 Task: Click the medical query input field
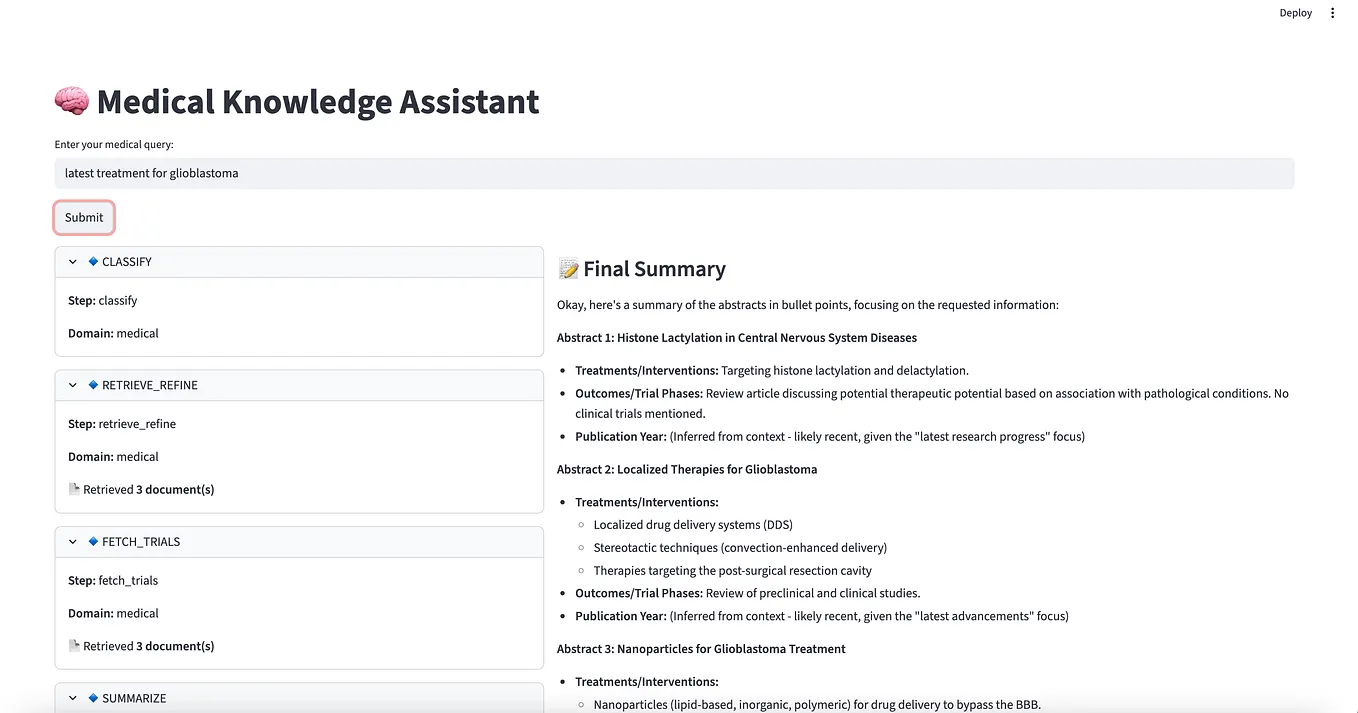674,173
